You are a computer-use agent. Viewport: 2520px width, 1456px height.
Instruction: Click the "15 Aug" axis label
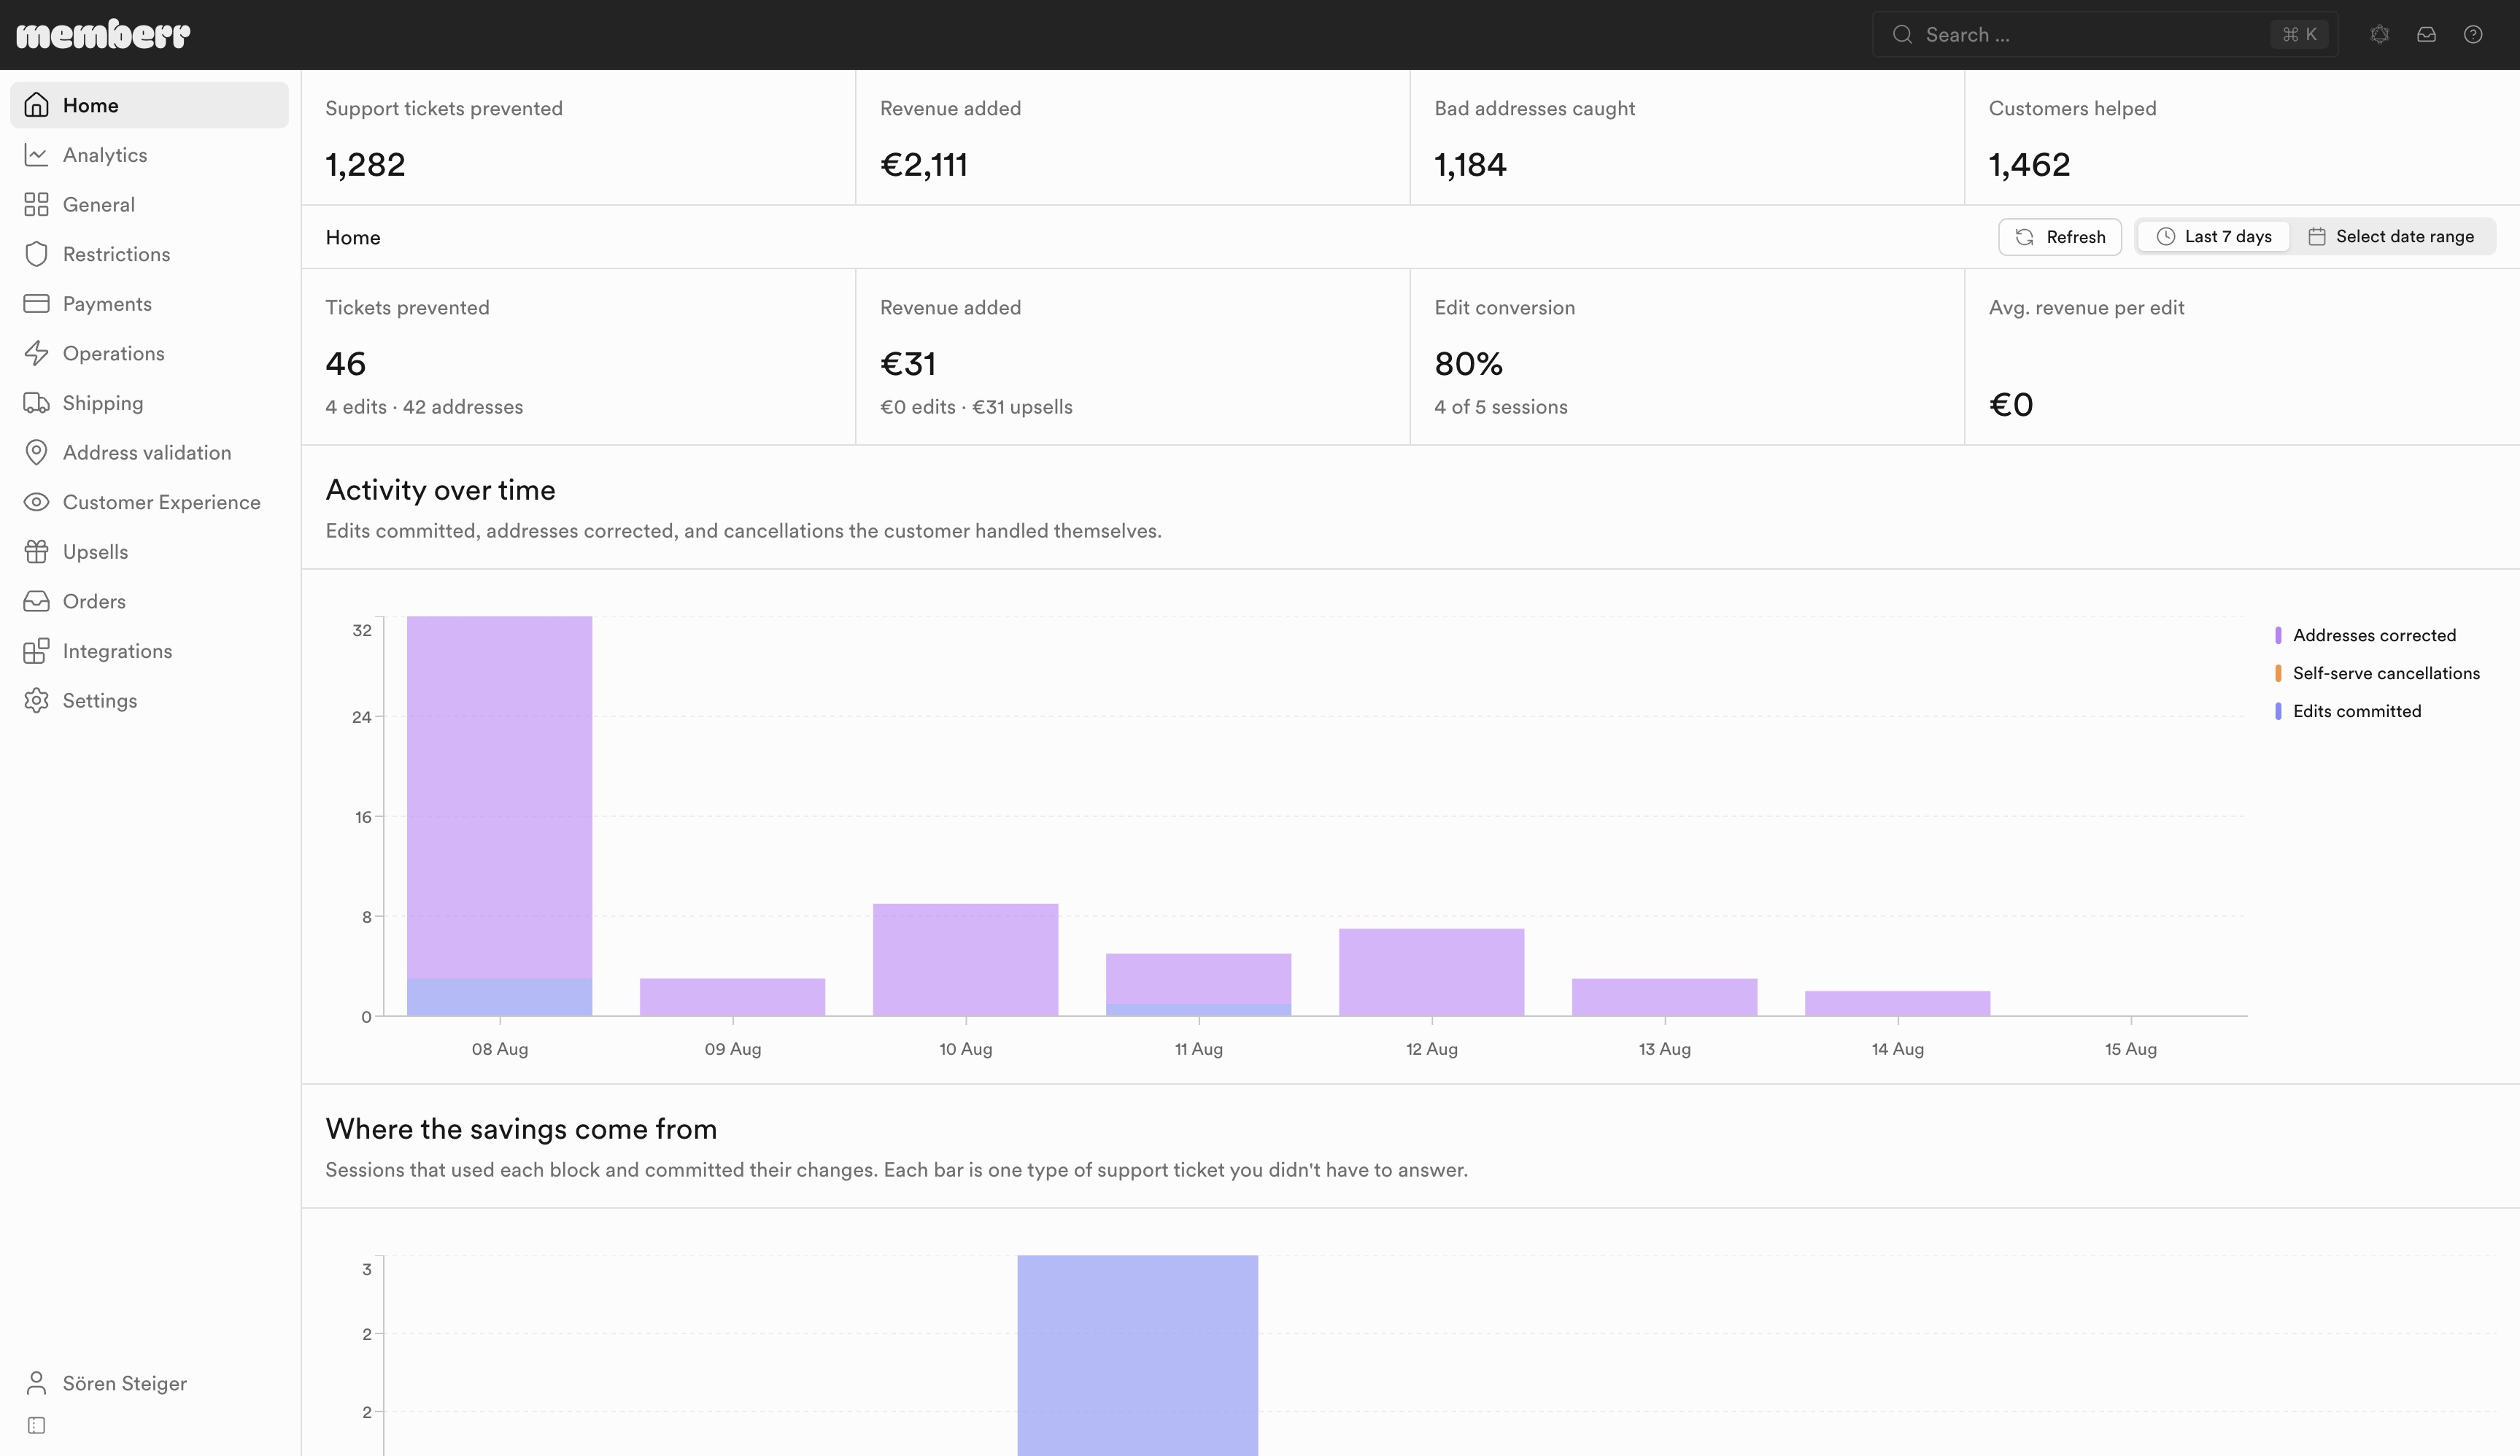point(2131,1049)
